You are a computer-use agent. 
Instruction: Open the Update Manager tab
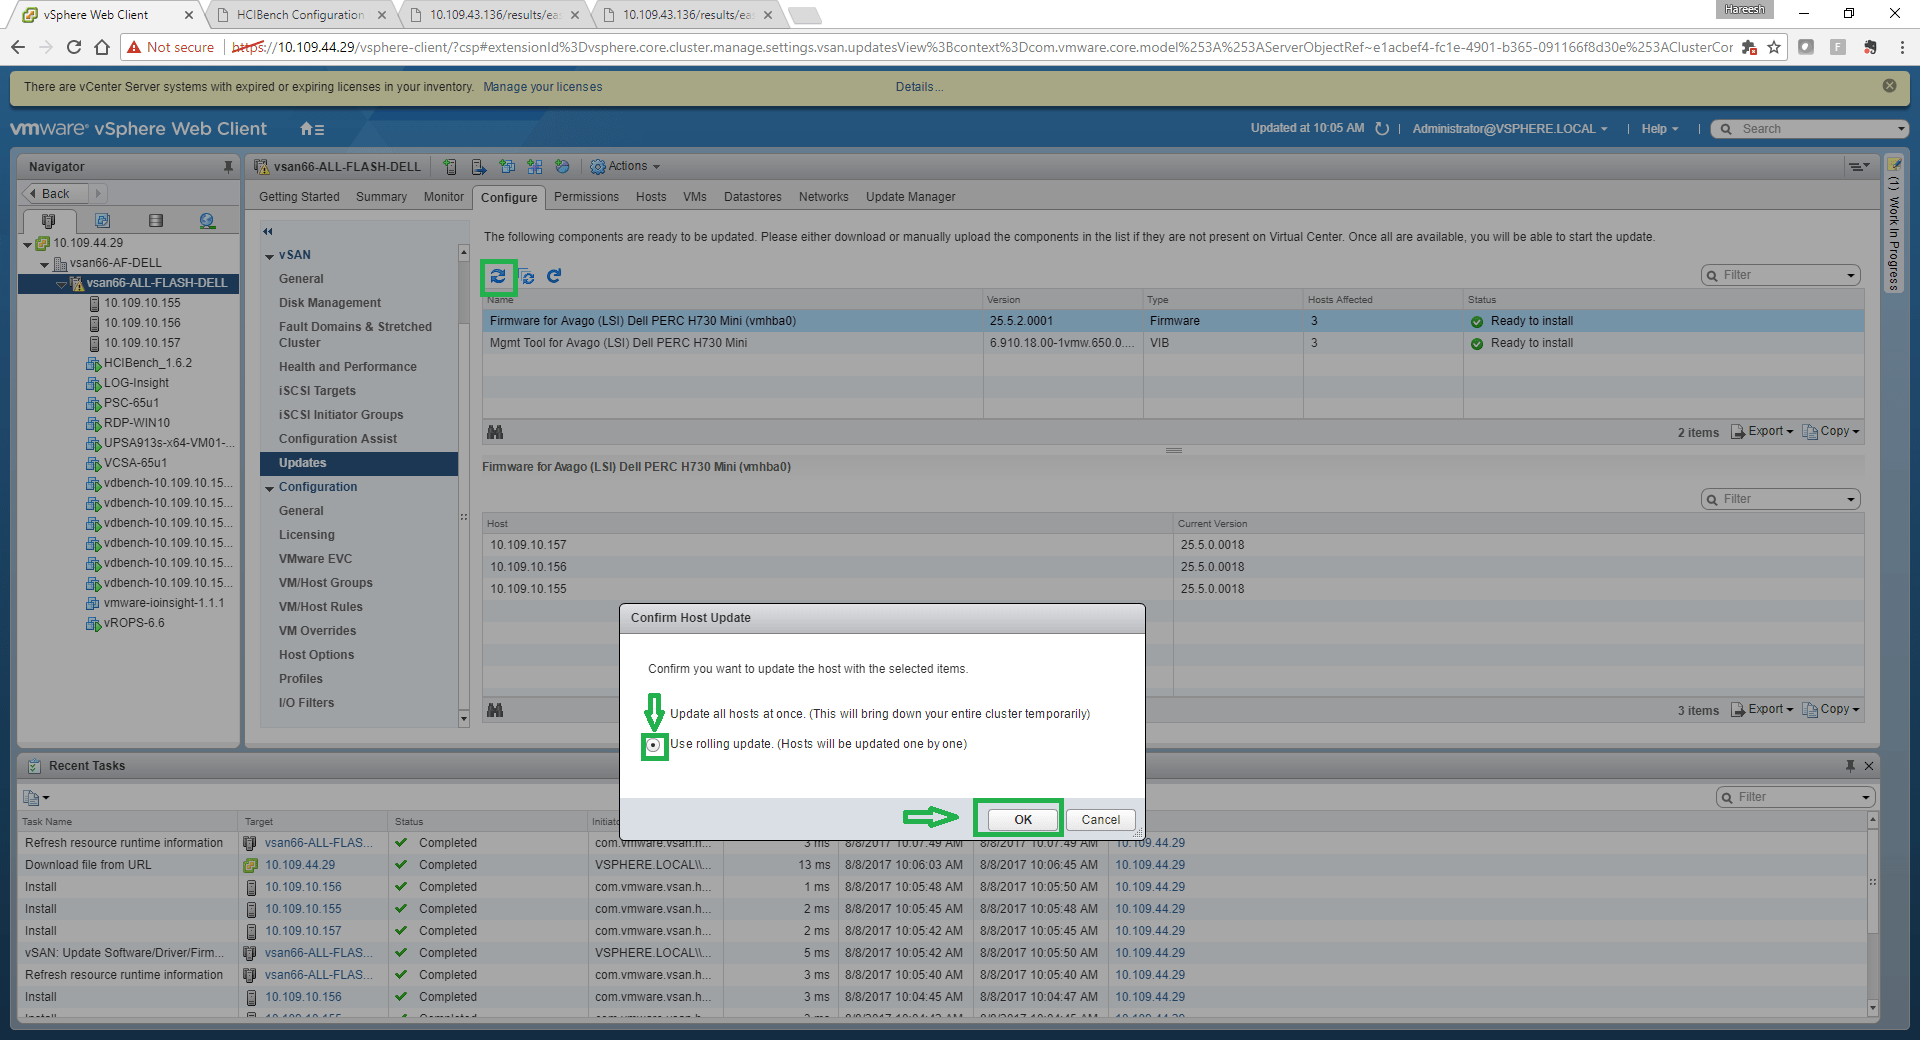click(x=910, y=197)
